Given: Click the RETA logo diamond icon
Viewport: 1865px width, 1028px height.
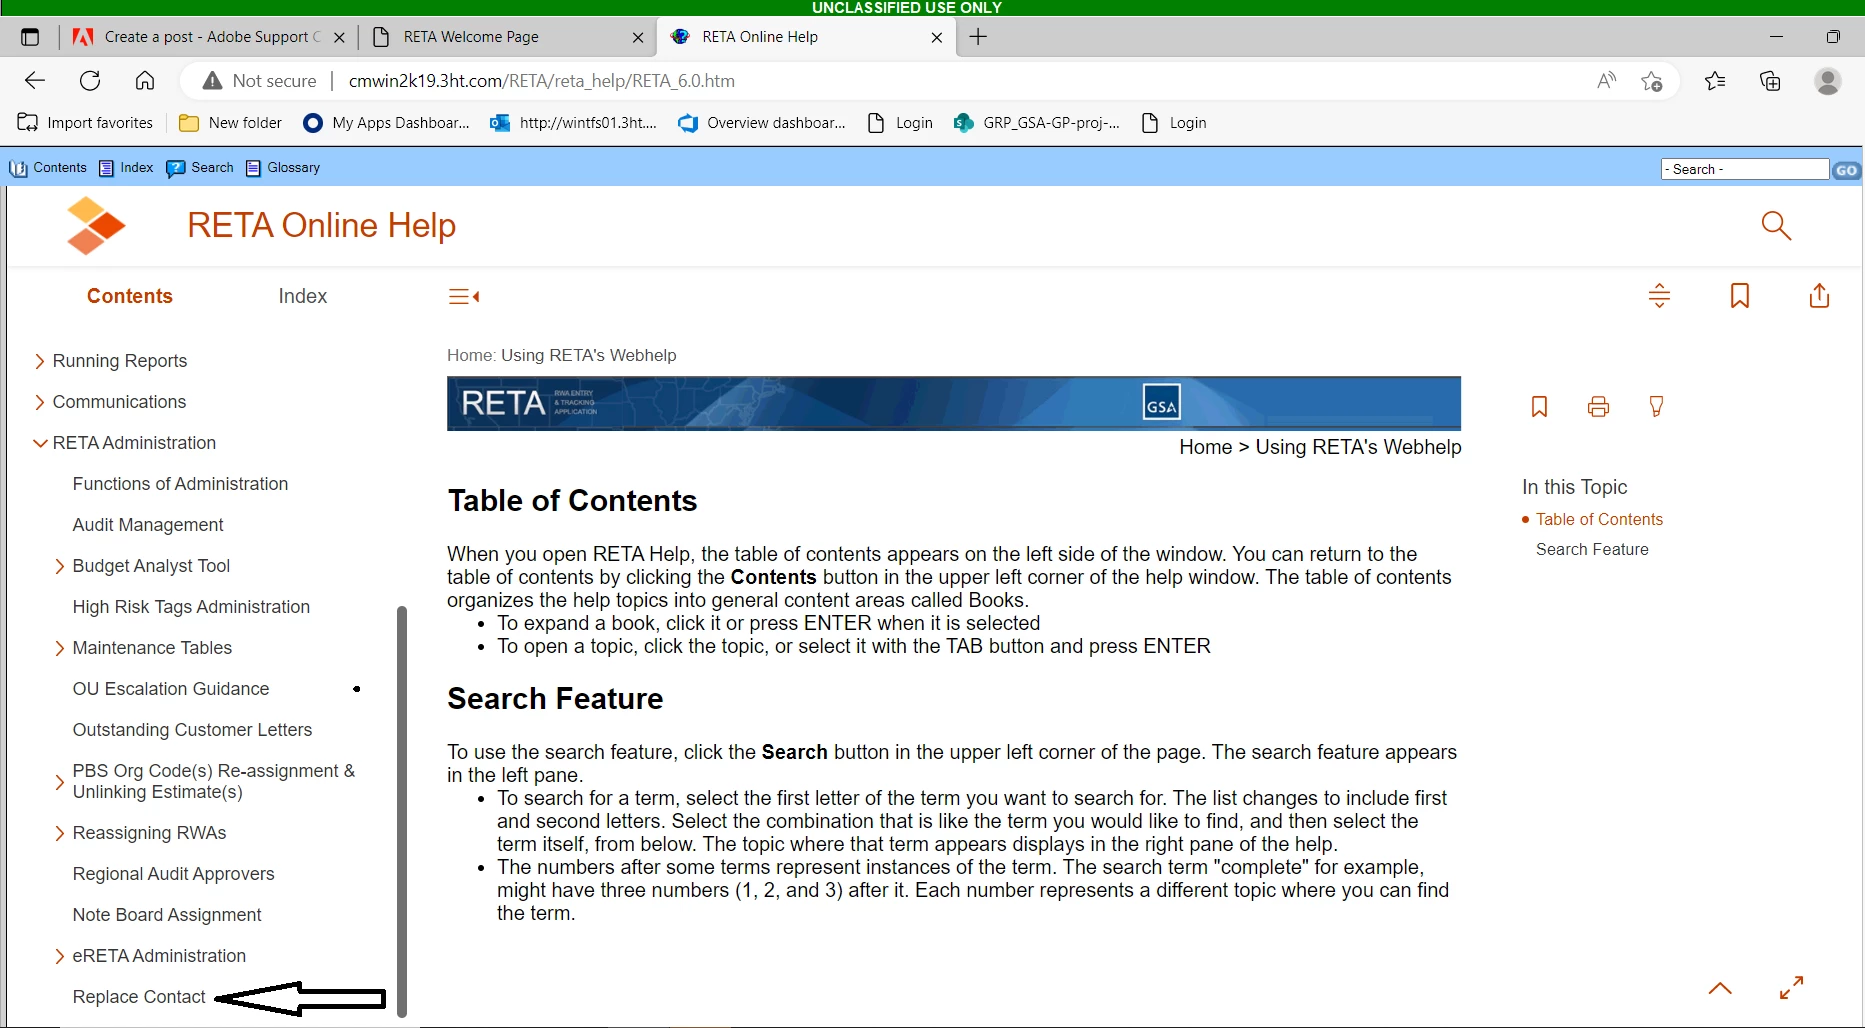Looking at the screenshot, I should click(95, 226).
